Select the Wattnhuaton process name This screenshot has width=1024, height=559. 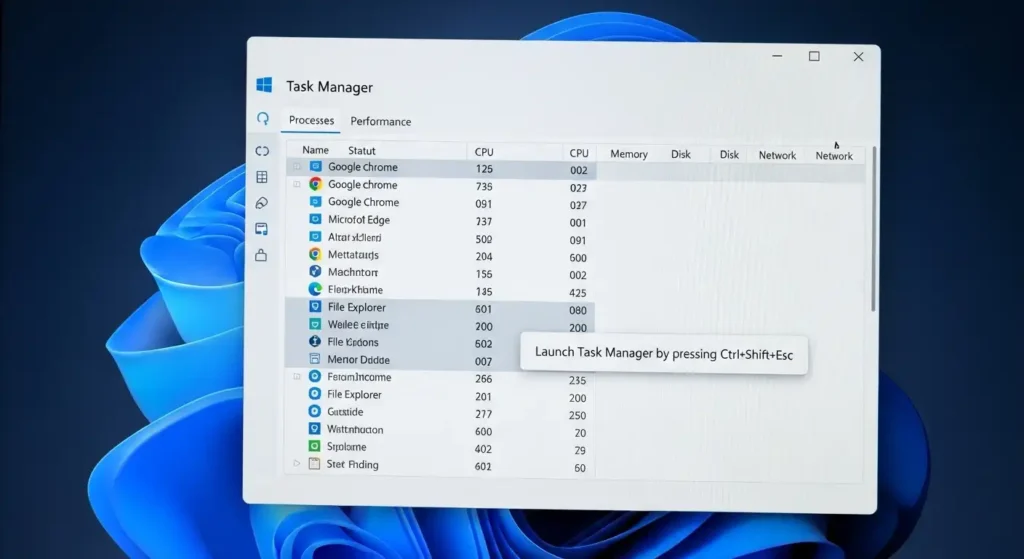point(355,430)
